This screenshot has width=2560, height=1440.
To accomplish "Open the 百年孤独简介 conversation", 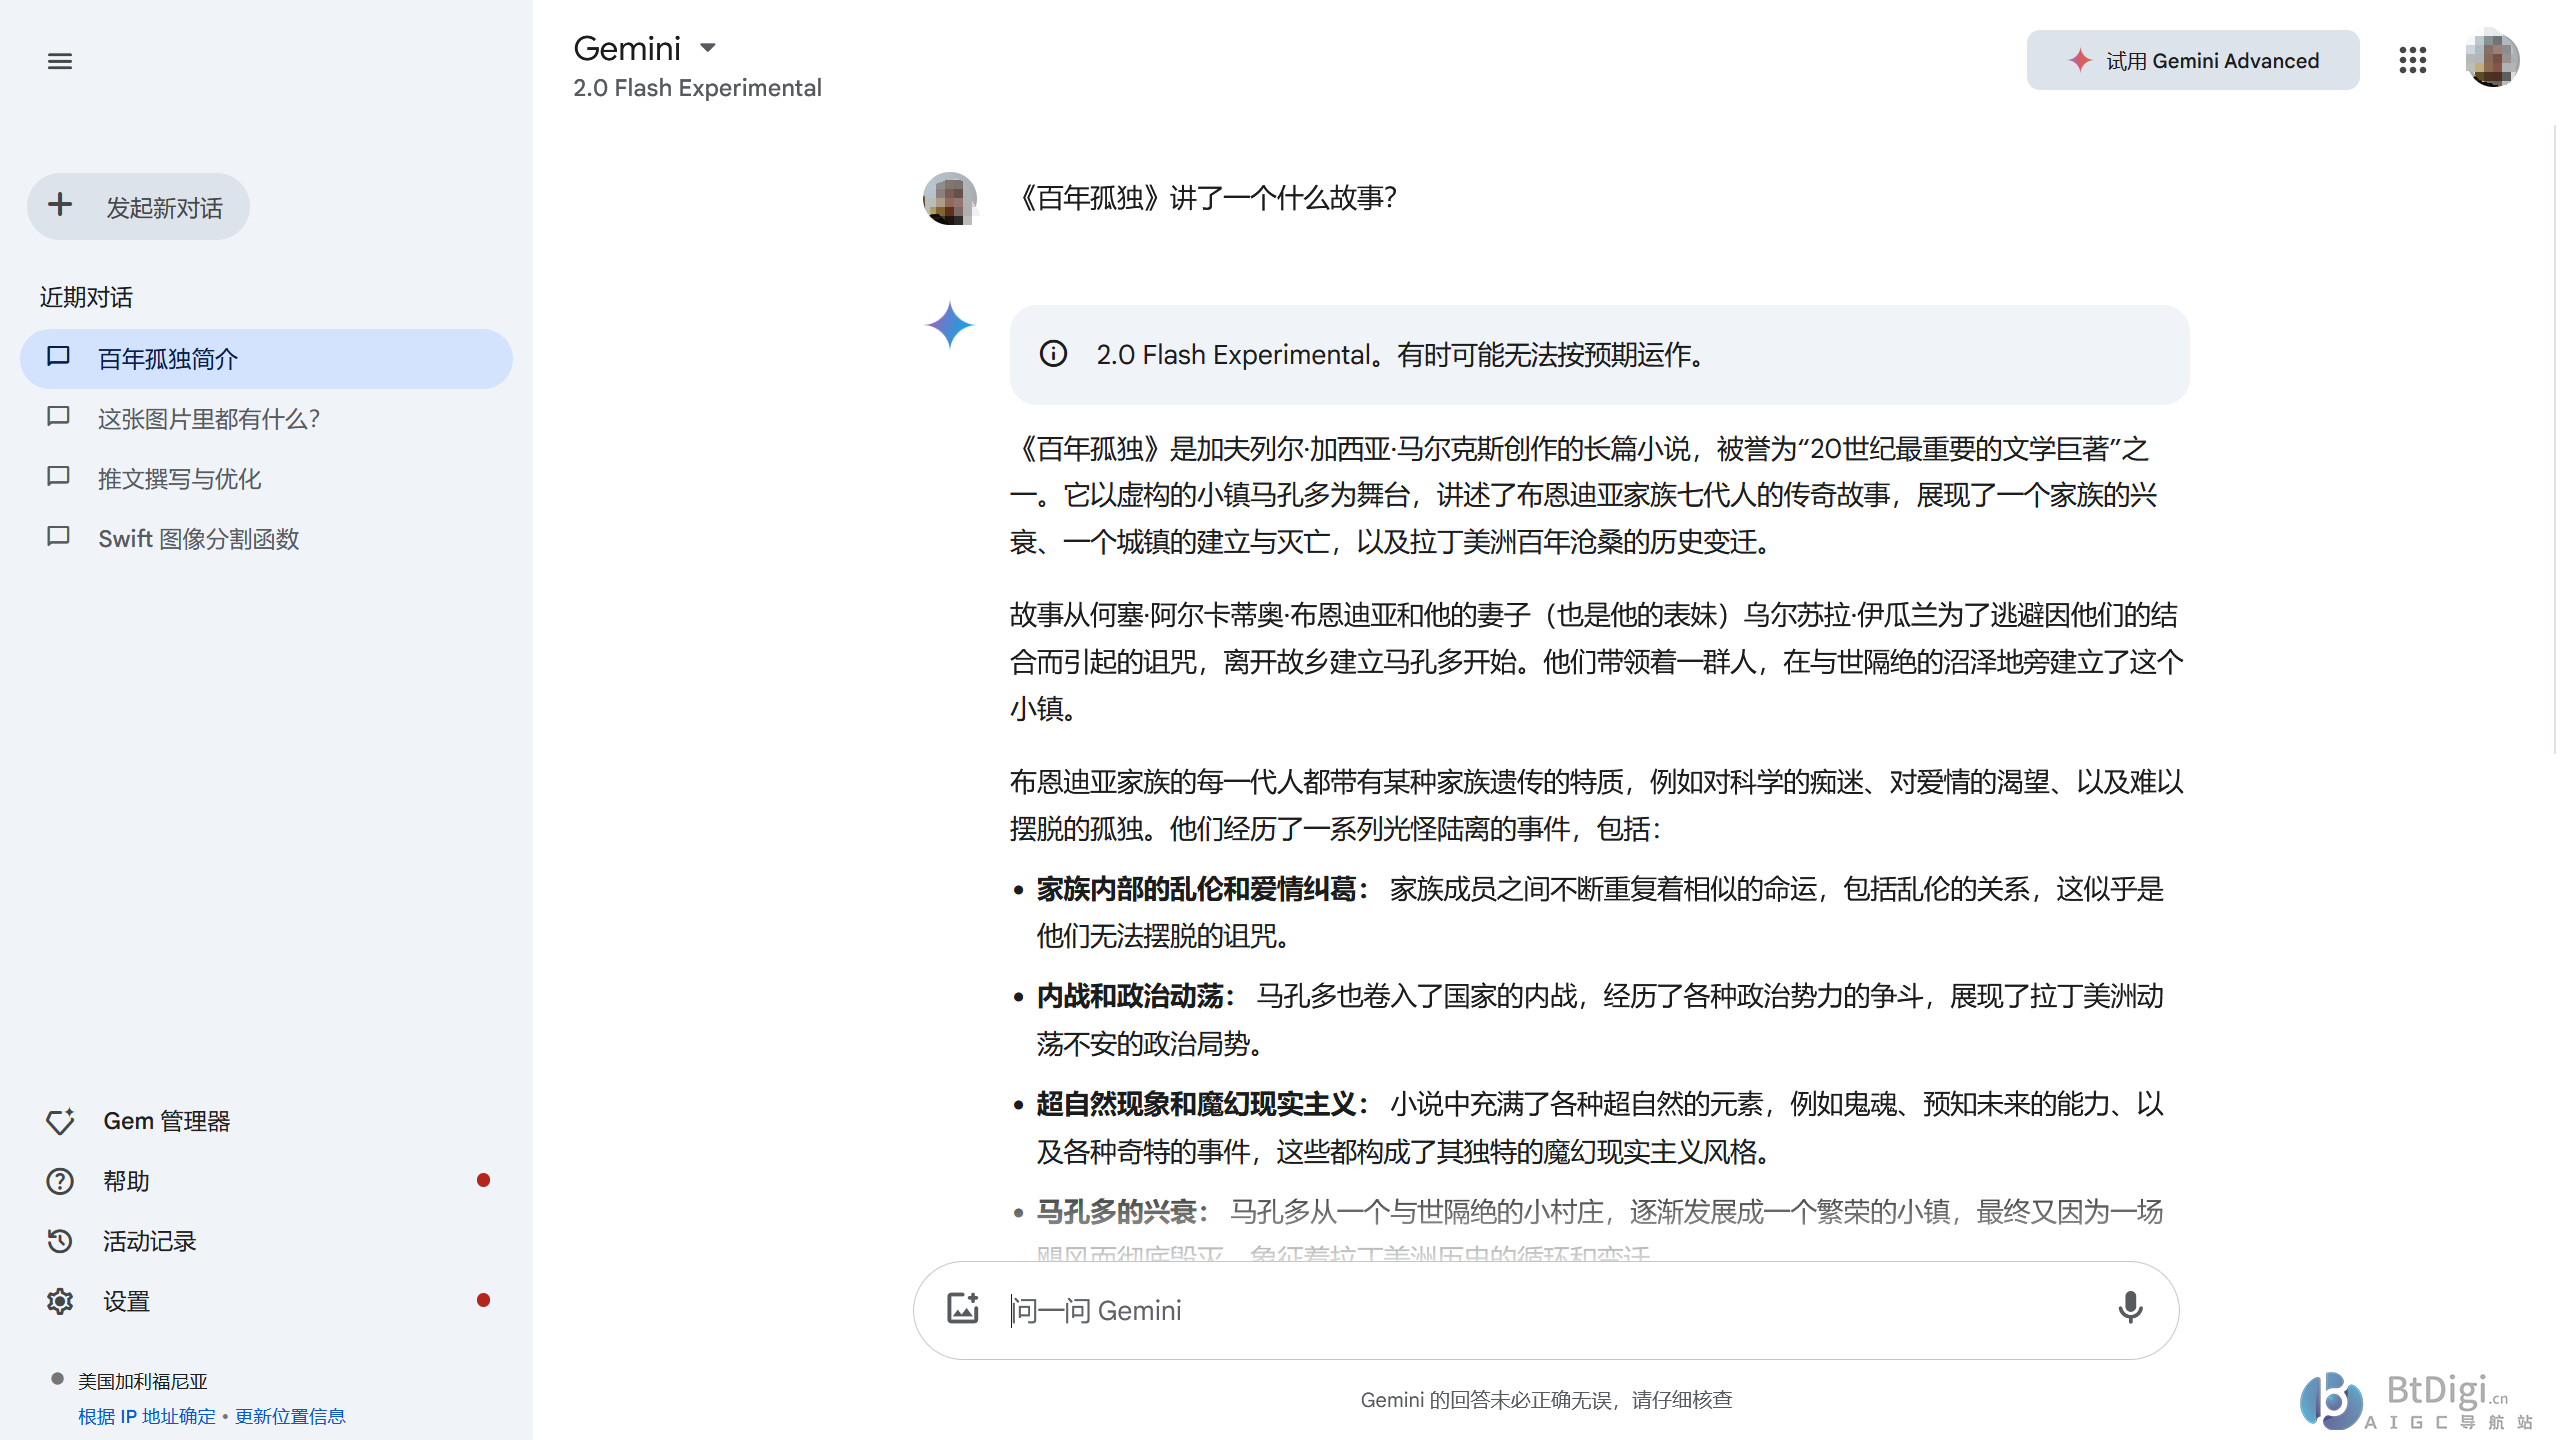I will [x=266, y=359].
